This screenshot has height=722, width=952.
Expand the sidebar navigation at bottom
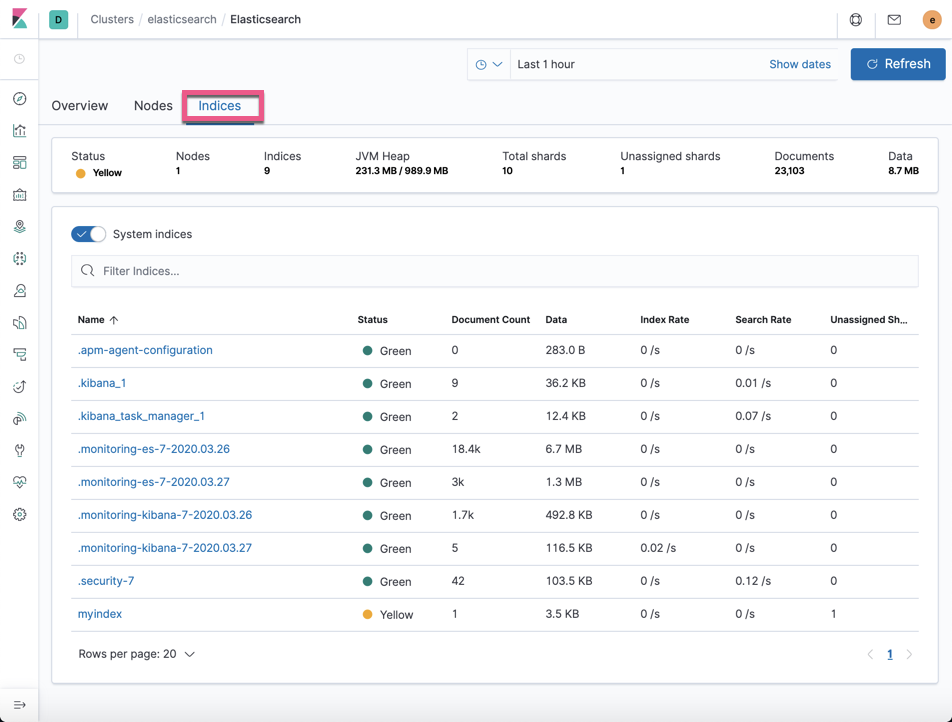tap(19, 705)
